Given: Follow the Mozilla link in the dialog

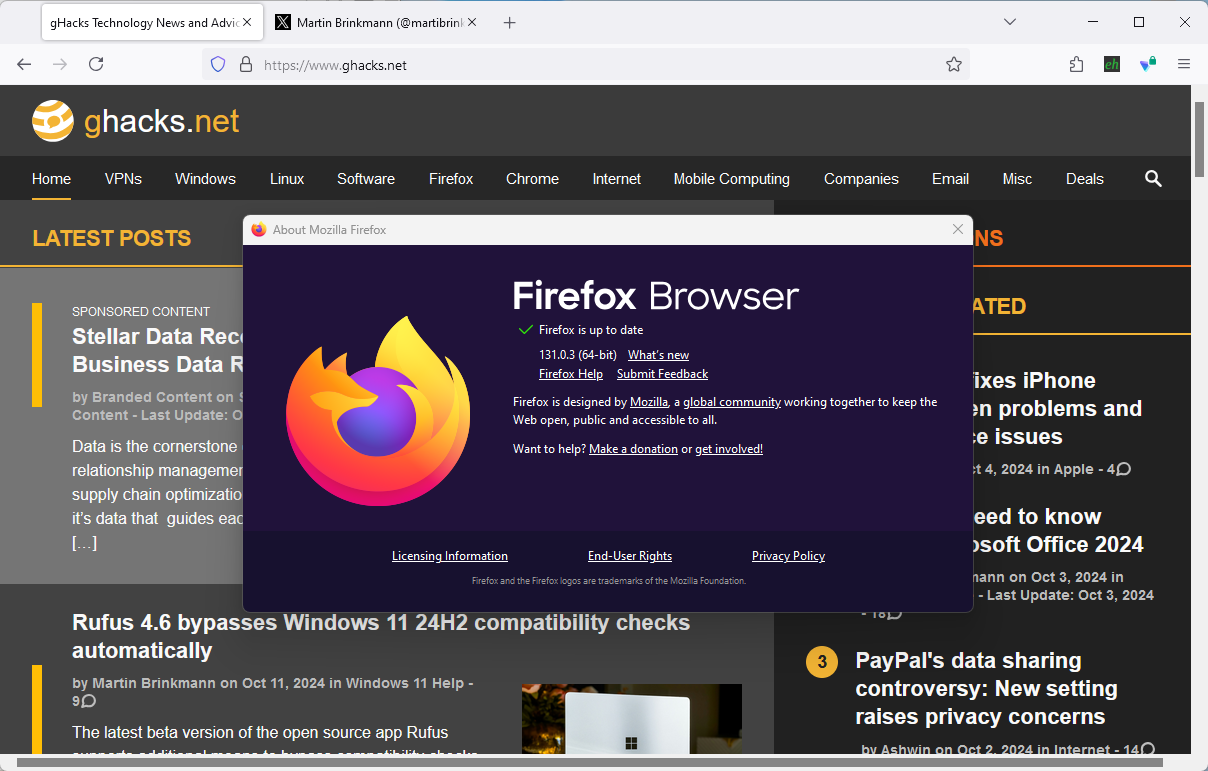Looking at the screenshot, I should [x=649, y=402].
